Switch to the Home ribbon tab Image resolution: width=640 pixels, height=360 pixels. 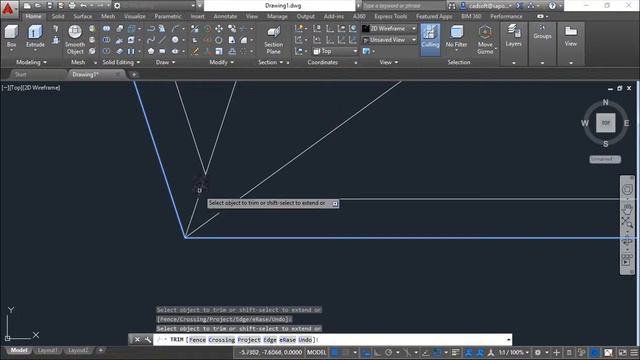[33, 16]
